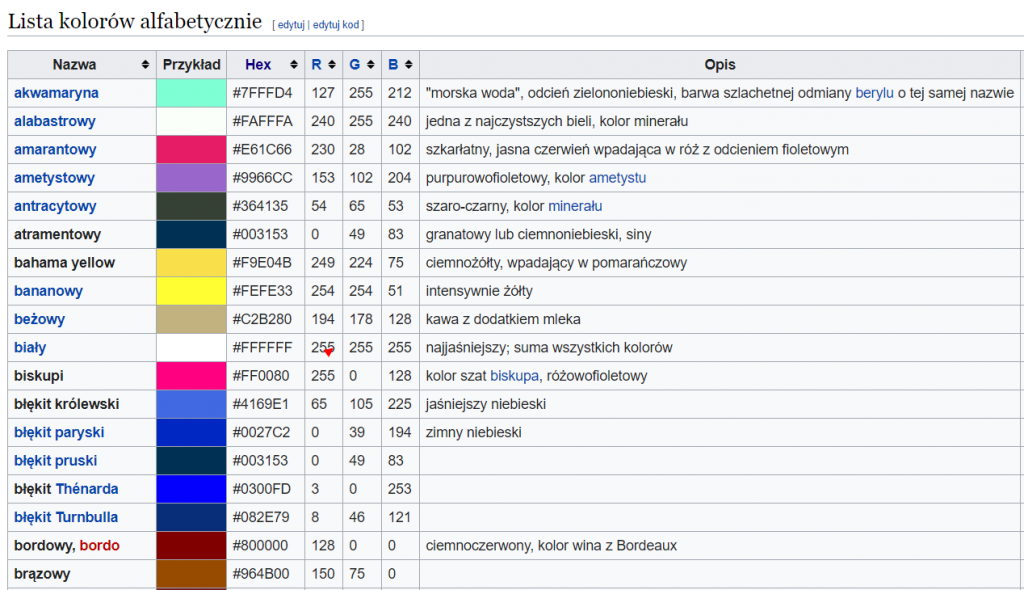Click sort arrows next to R header
Image resolution: width=1024 pixels, height=590 pixels.
[332, 65]
